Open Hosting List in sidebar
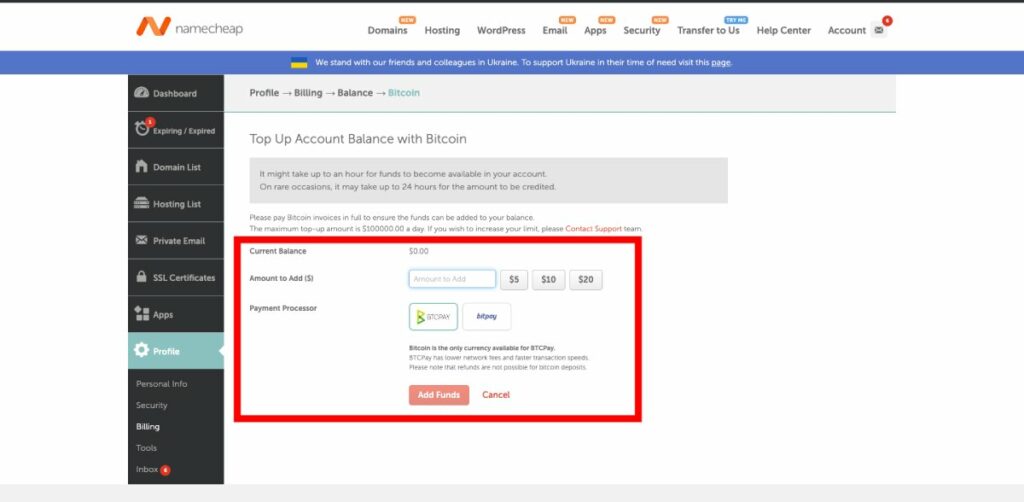The image size is (1024, 502). (x=176, y=204)
